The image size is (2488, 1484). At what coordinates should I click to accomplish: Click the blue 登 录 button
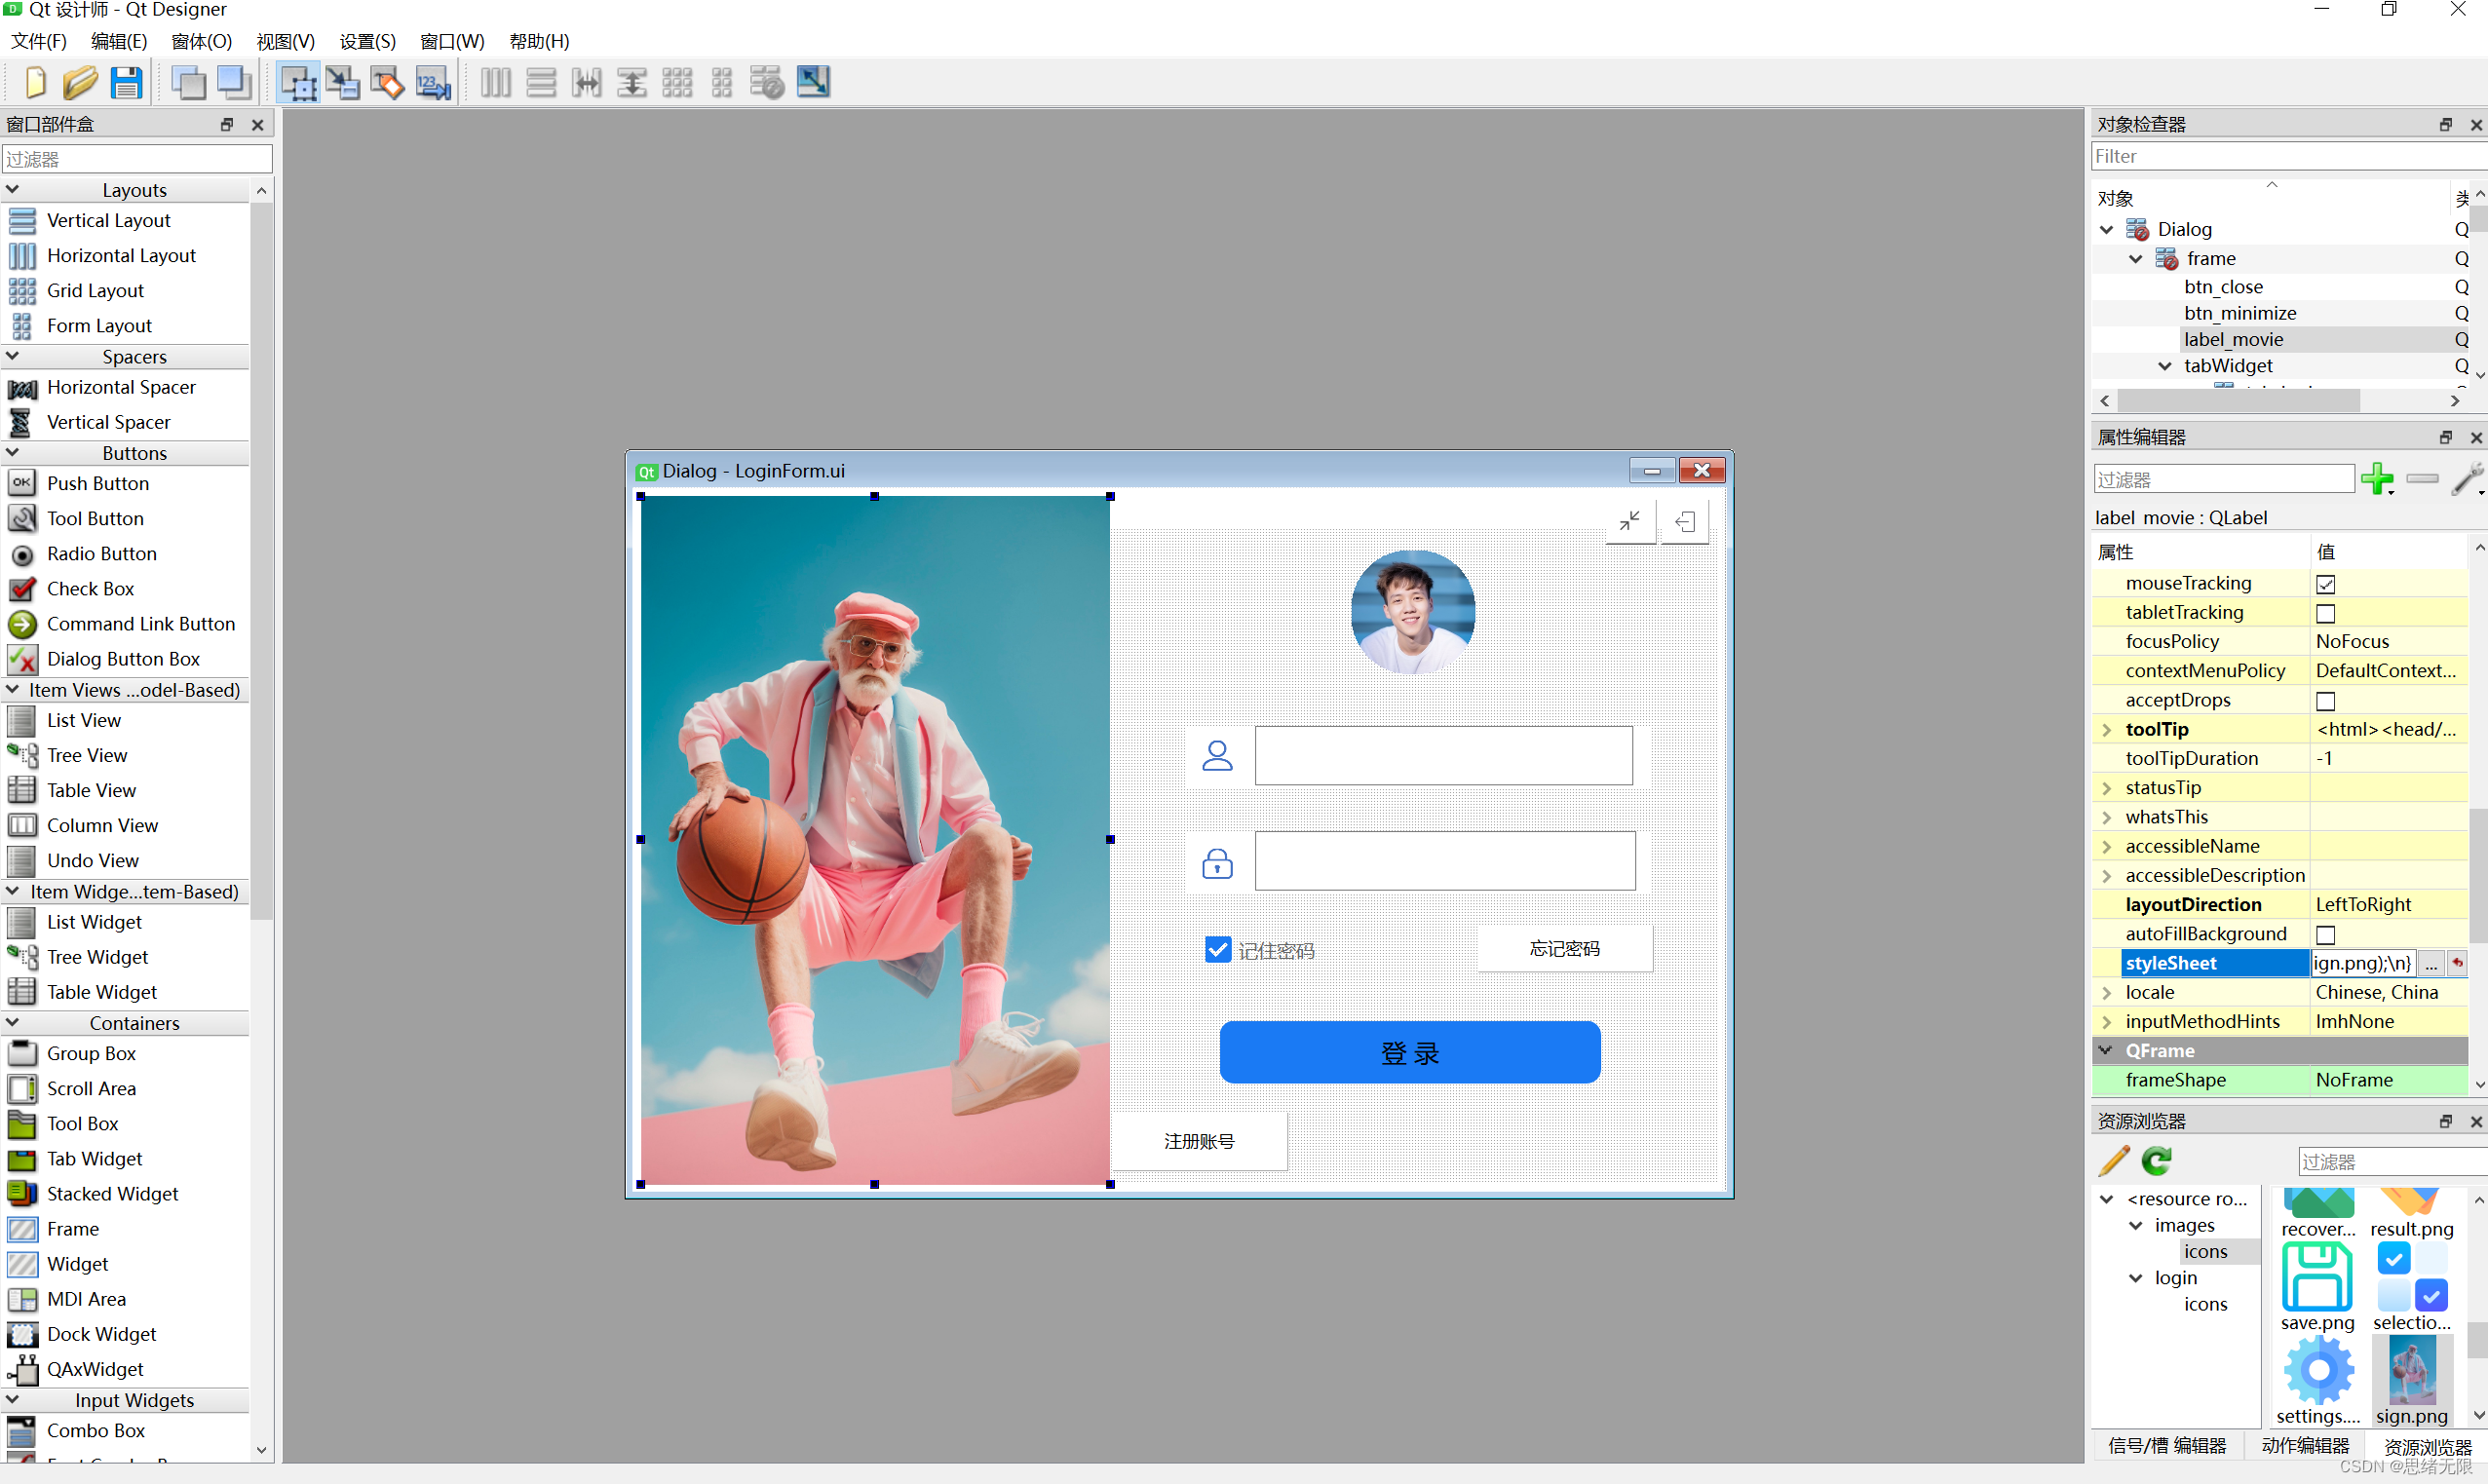[1409, 1052]
